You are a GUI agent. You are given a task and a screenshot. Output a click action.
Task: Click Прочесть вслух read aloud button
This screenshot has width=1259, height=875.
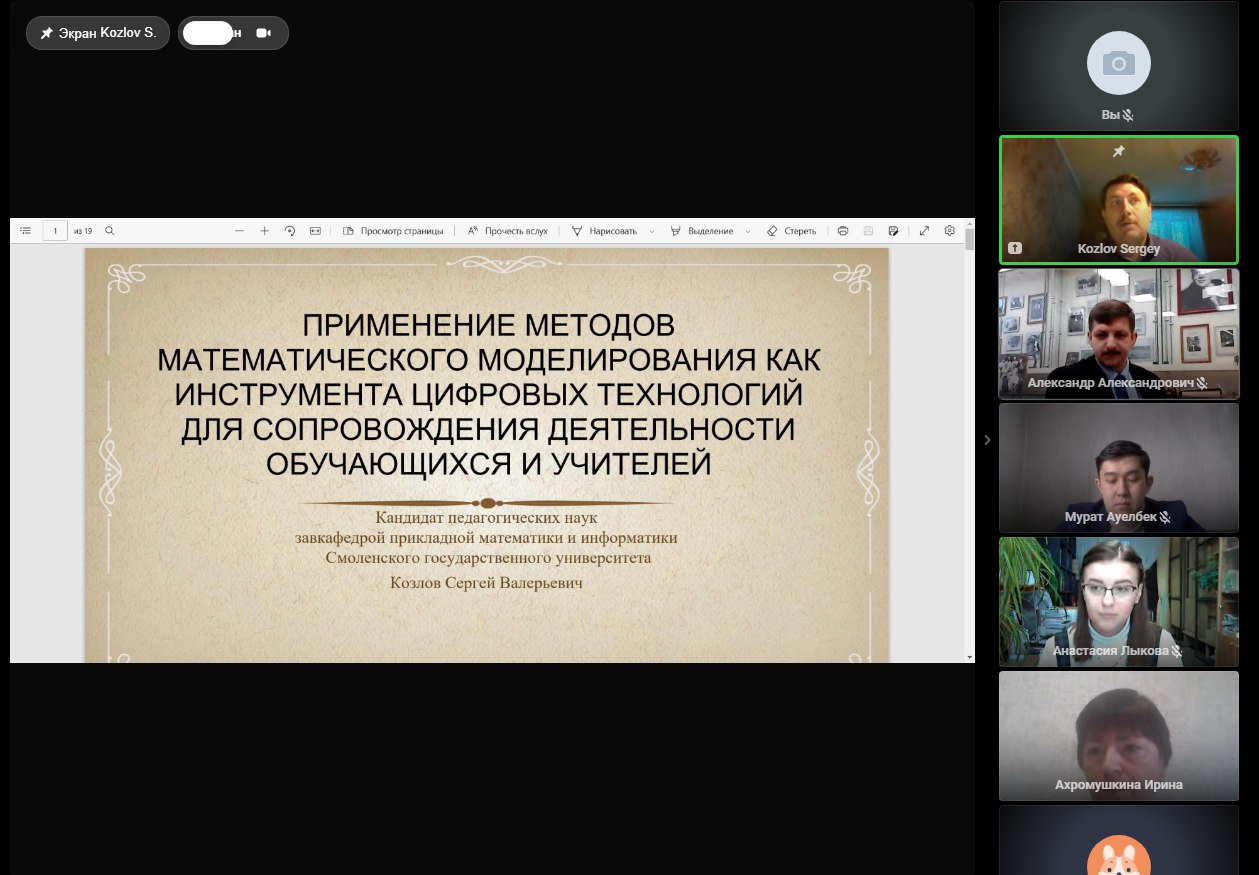507,231
